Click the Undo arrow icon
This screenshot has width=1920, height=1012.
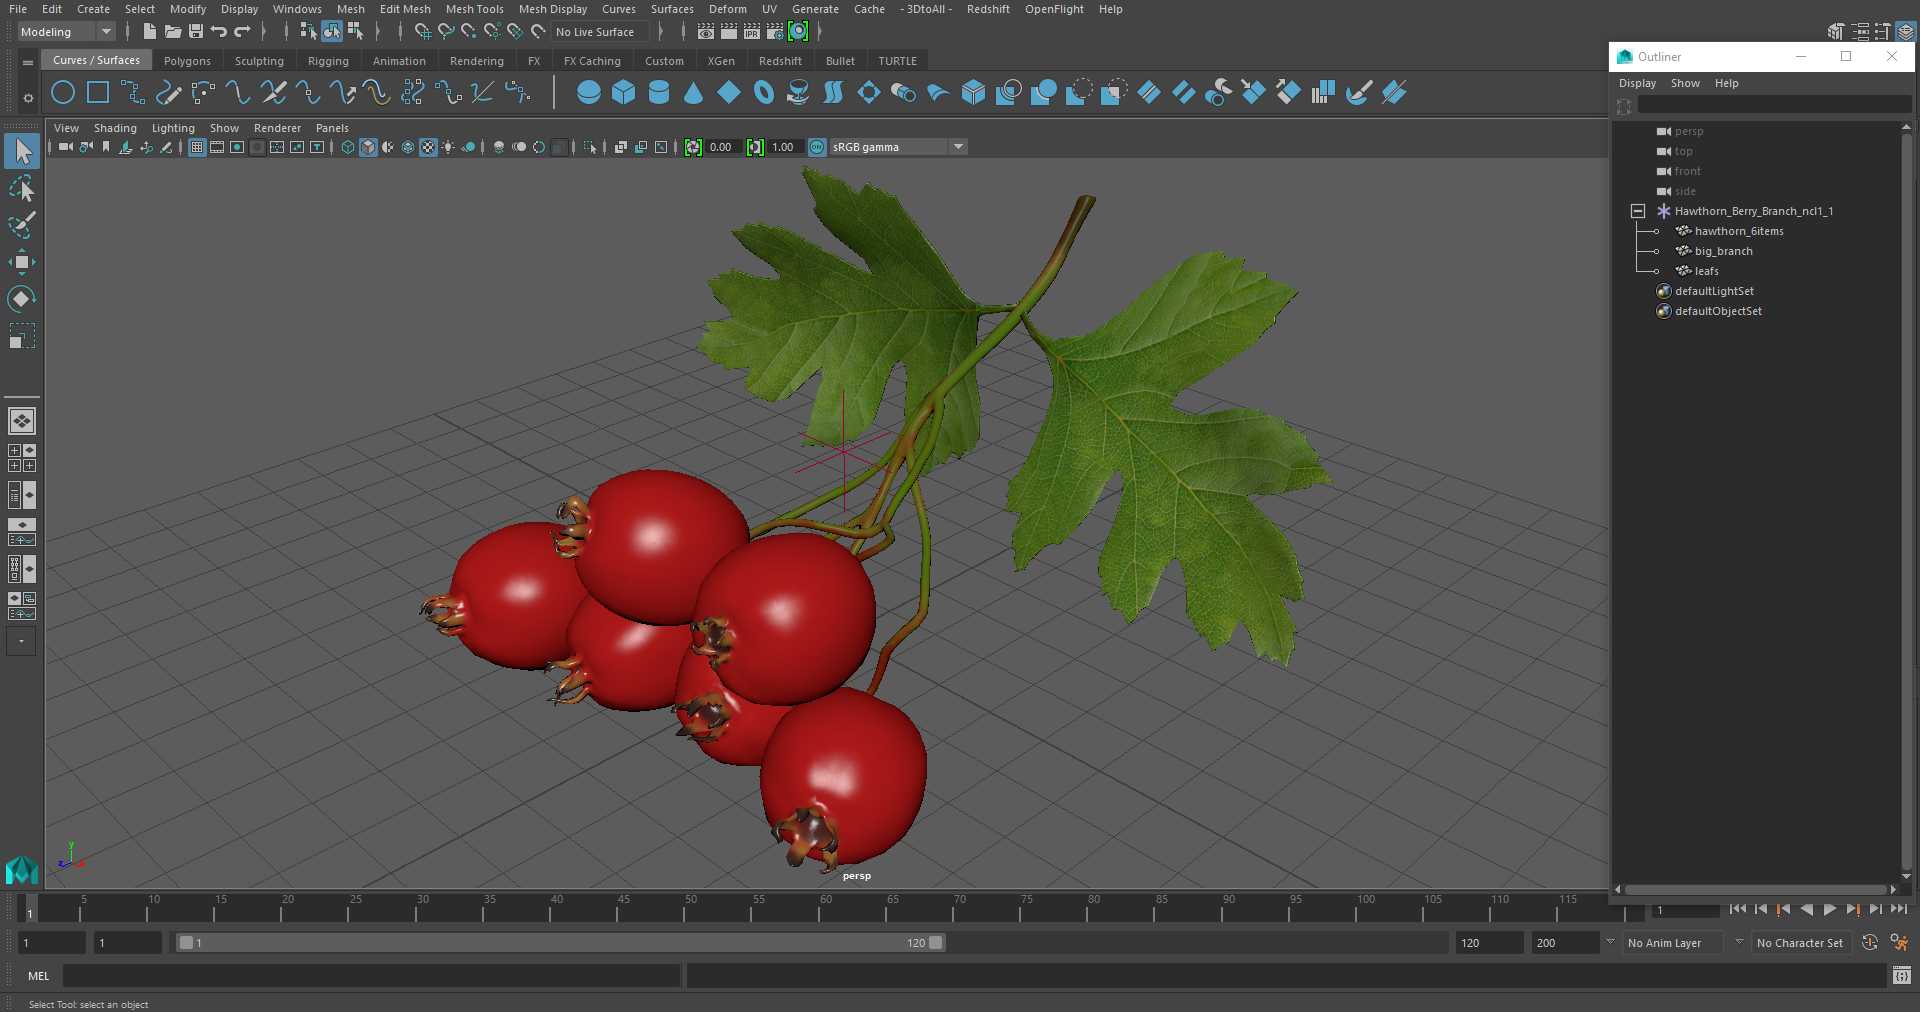[x=219, y=32]
